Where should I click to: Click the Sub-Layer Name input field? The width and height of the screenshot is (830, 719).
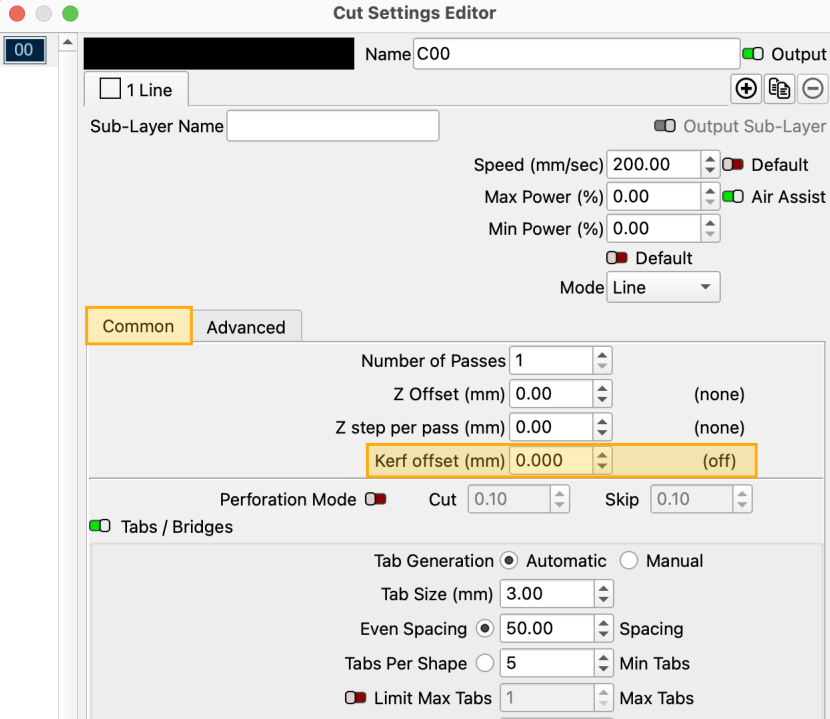point(333,126)
